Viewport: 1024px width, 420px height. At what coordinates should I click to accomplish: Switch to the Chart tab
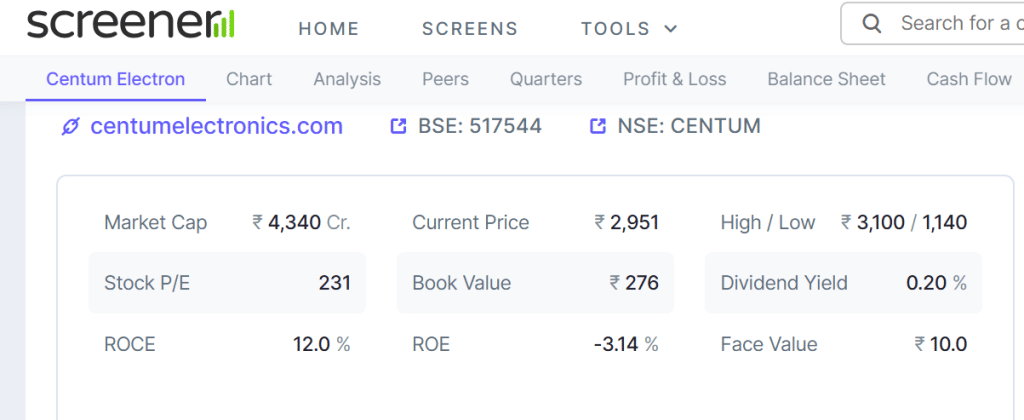pos(249,79)
